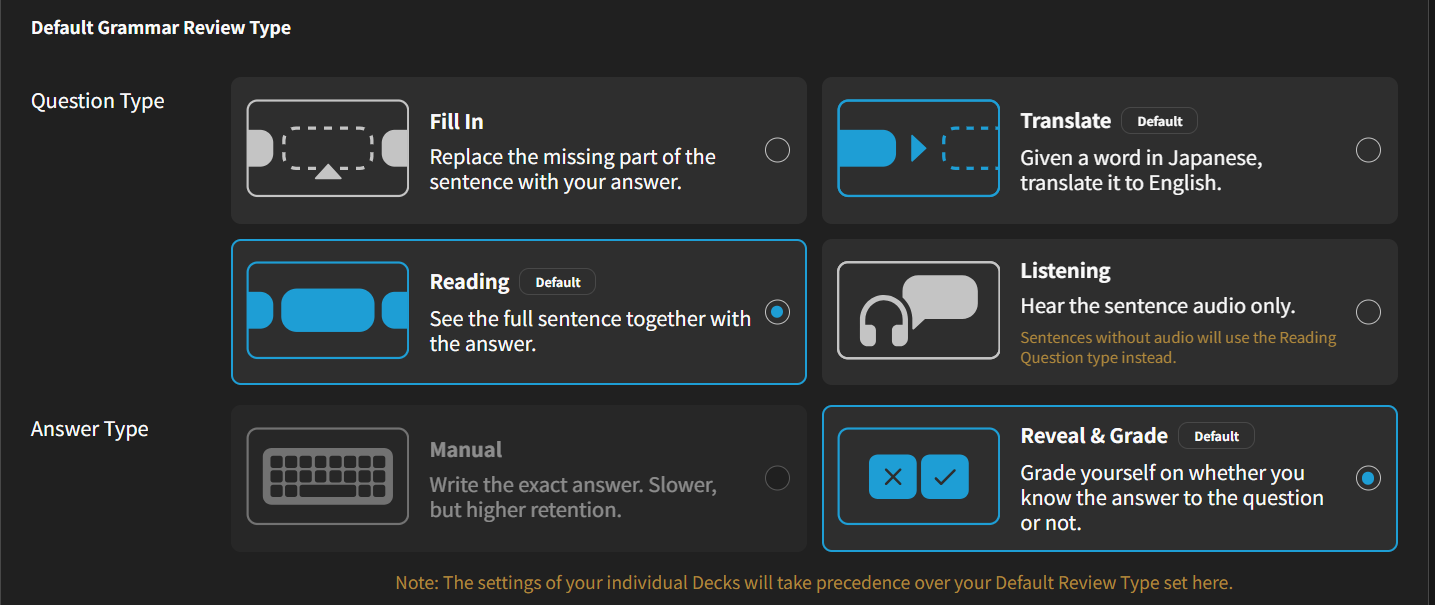Click the orange note about individual Decks

coord(814,582)
